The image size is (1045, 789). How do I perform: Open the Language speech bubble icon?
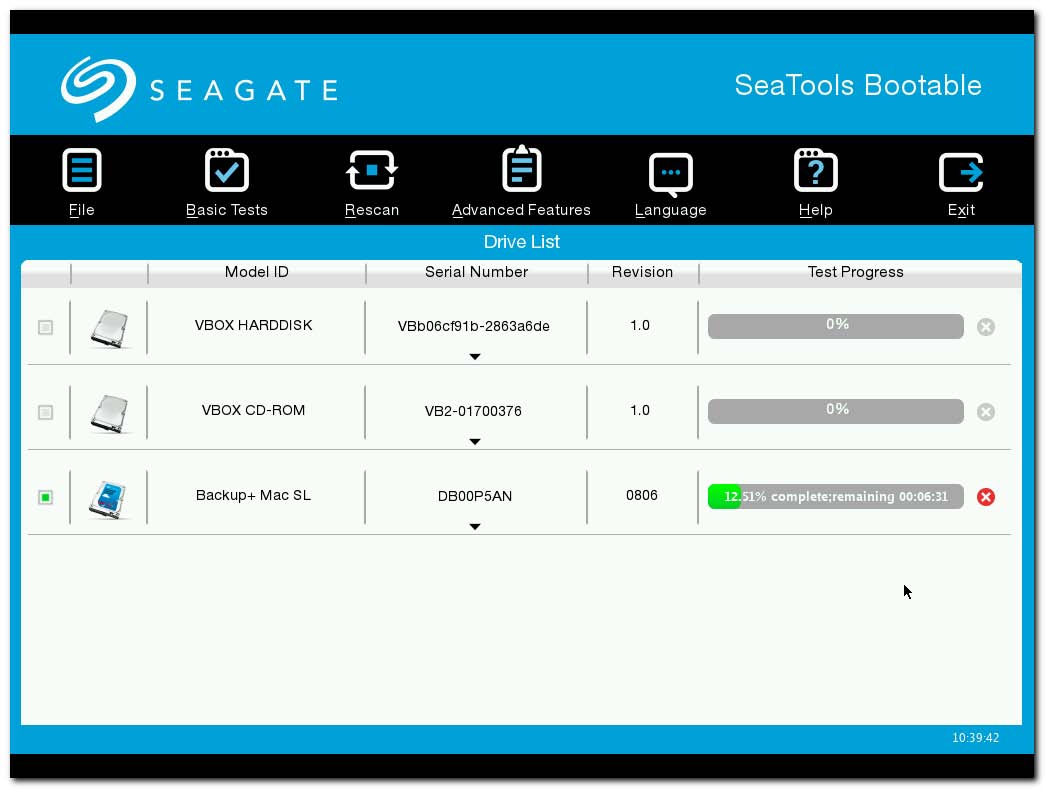[670, 175]
